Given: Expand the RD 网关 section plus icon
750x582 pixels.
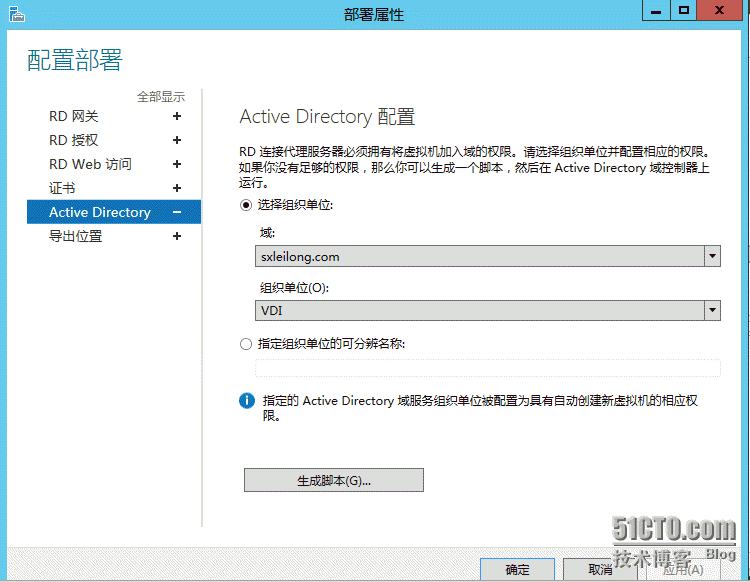Looking at the screenshot, I should coord(177,116).
